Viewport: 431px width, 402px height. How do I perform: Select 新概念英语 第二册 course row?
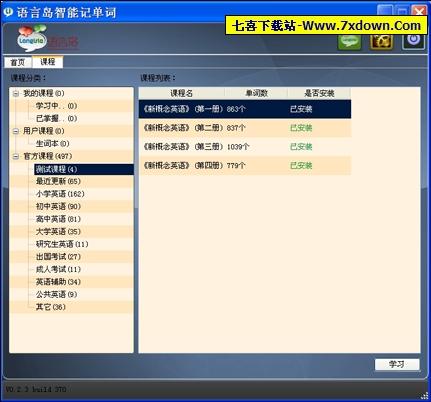245,128
